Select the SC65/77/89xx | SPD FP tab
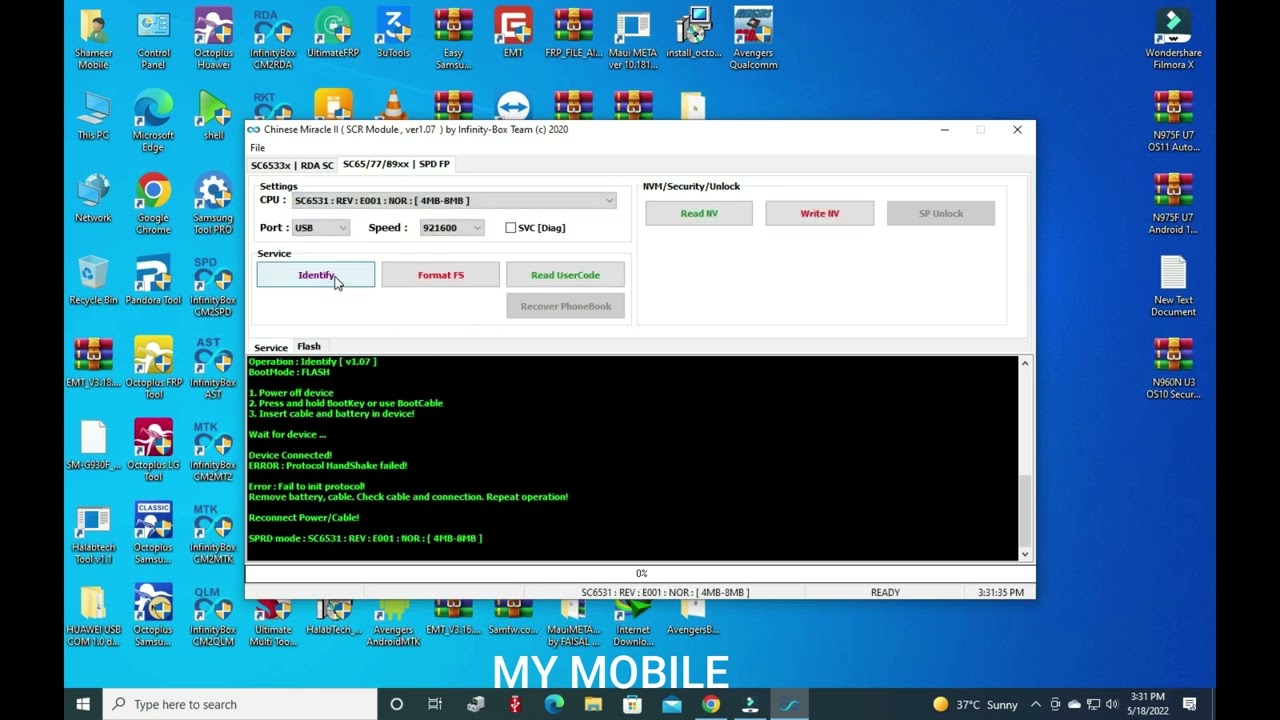Image resolution: width=1280 pixels, height=720 pixels. pyautogui.click(x=396, y=164)
